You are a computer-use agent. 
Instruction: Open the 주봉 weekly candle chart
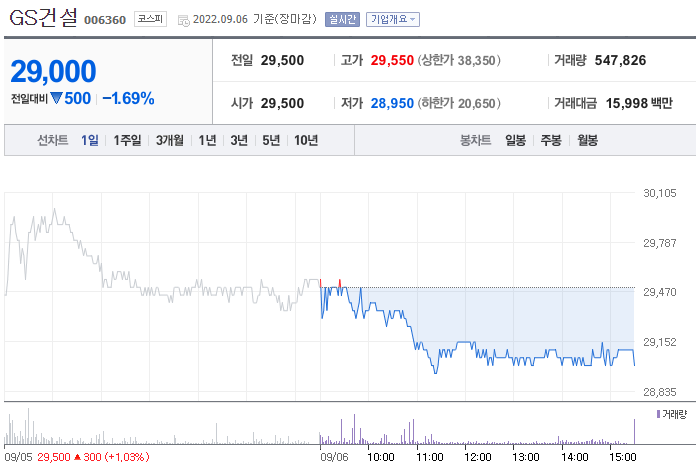[x=551, y=140]
